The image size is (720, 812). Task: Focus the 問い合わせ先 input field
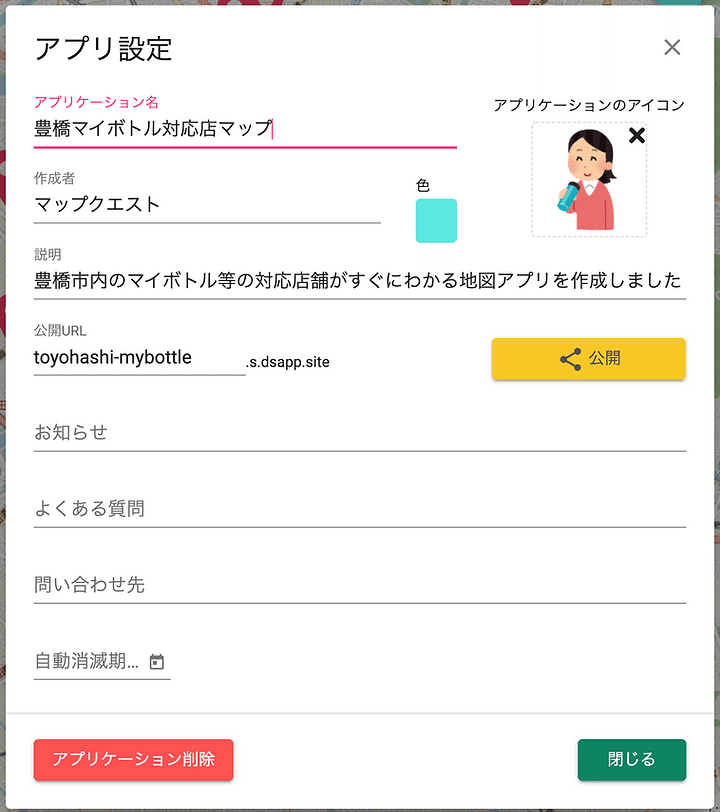pos(359,585)
